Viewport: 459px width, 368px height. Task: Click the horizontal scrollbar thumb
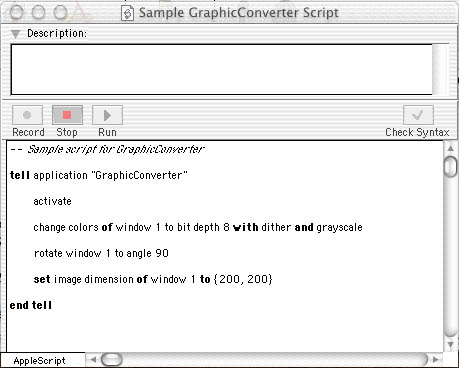coord(112,360)
